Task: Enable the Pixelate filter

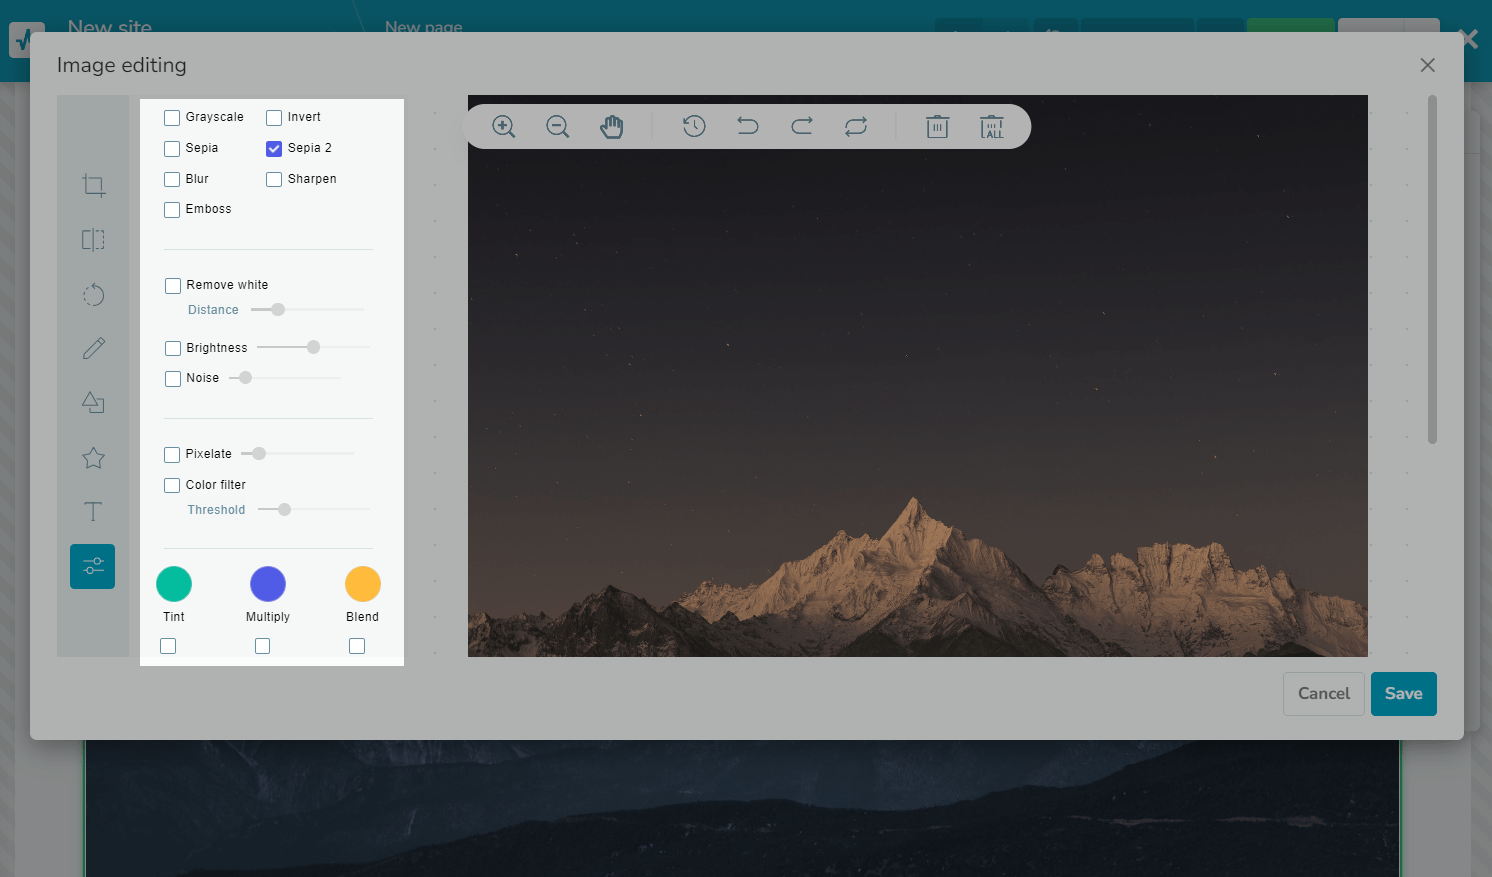Action: (172, 455)
